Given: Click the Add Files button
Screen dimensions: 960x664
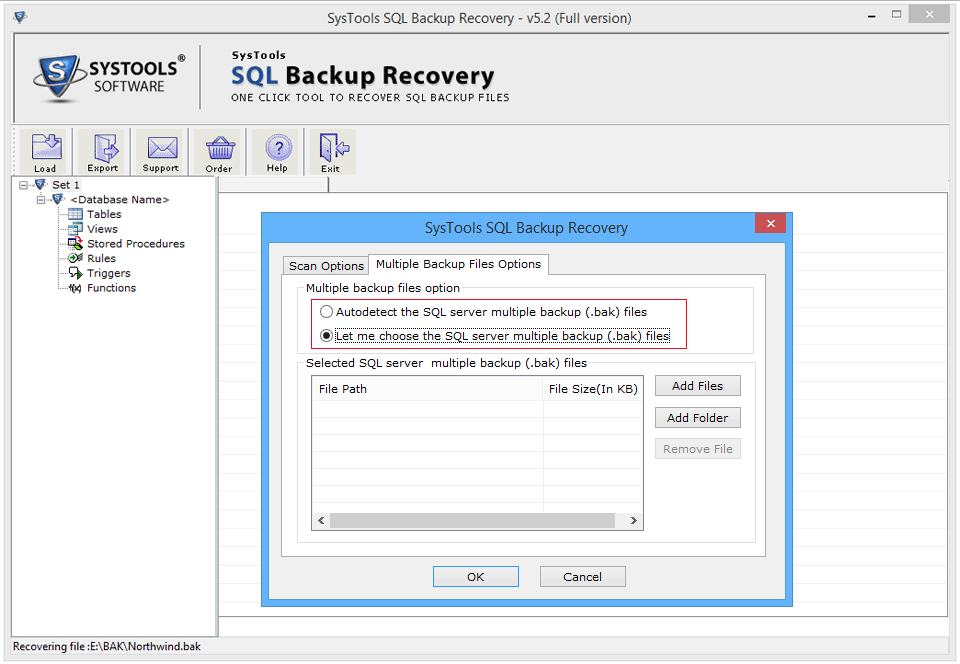Looking at the screenshot, I should (x=697, y=386).
